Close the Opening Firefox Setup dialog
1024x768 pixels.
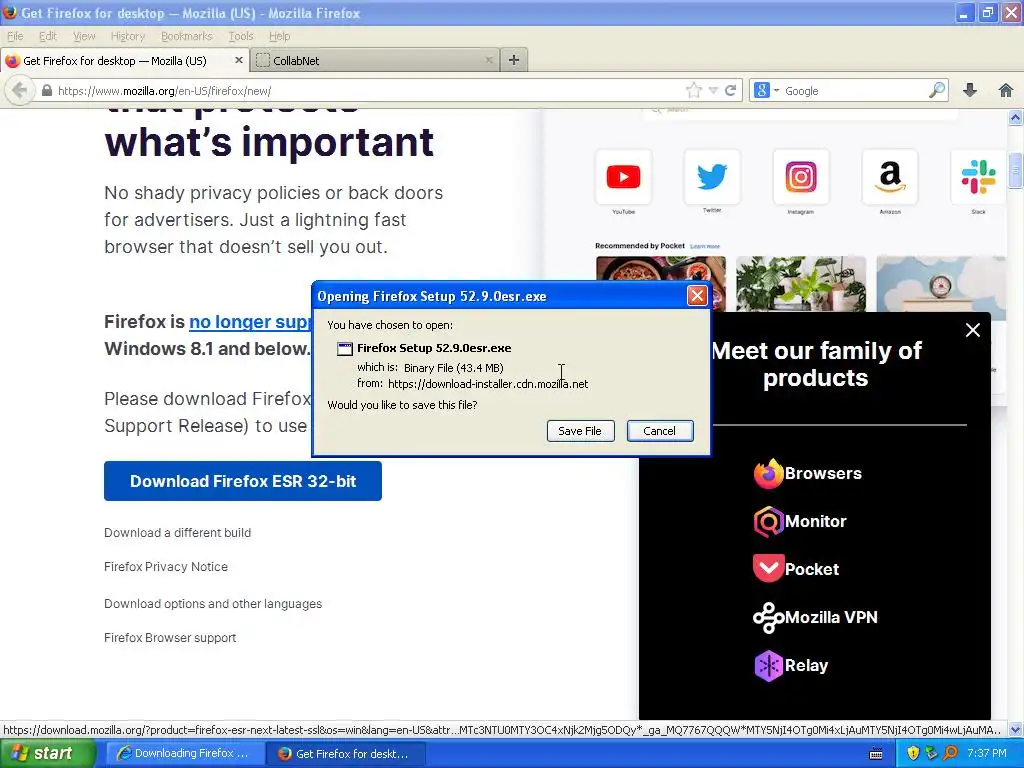(697, 296)
